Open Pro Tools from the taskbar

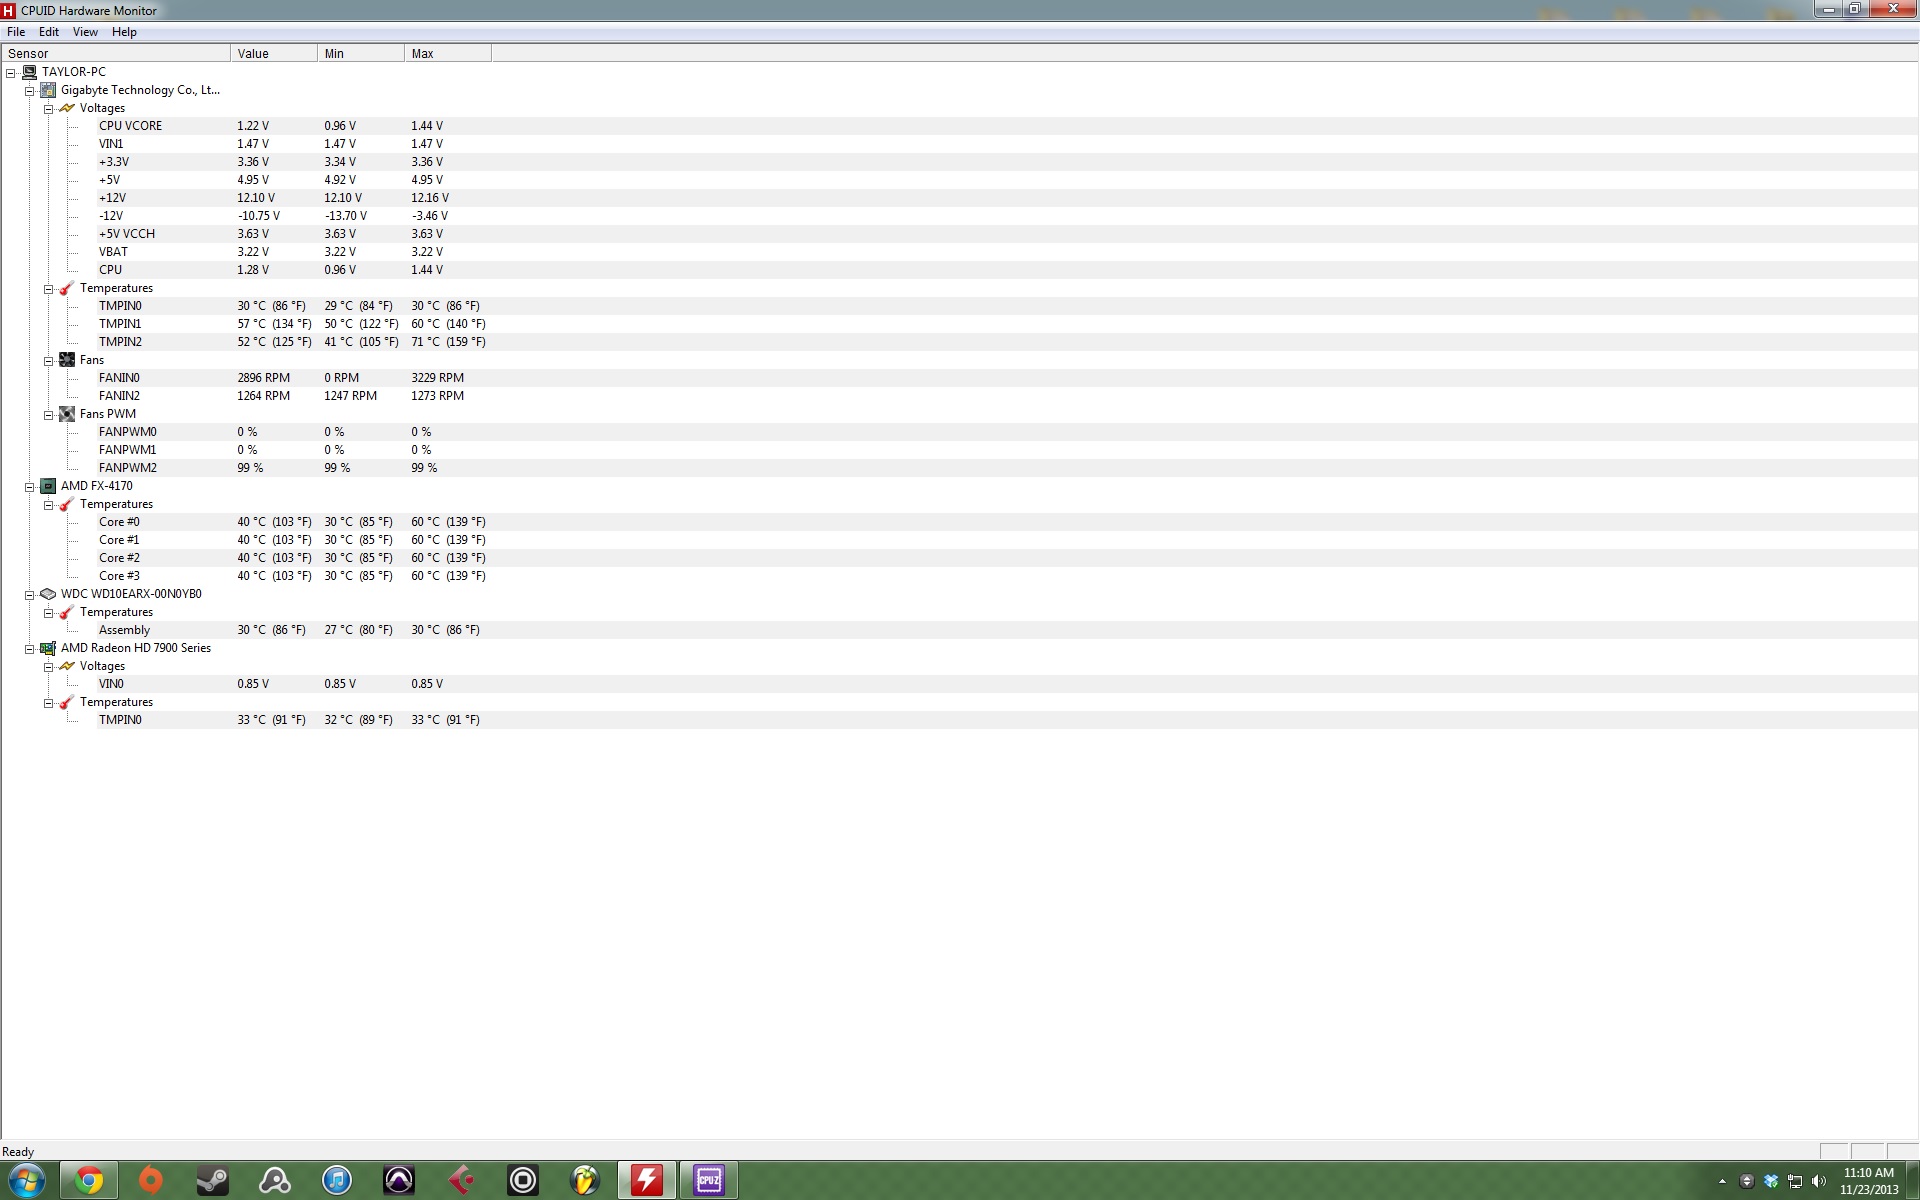(x=399, y=1181)
